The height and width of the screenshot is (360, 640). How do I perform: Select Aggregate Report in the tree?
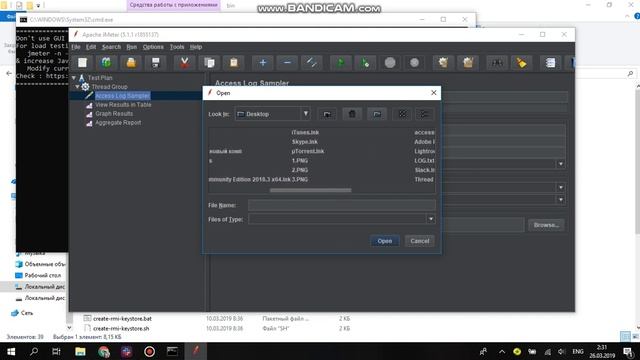(x=118, y=122)
